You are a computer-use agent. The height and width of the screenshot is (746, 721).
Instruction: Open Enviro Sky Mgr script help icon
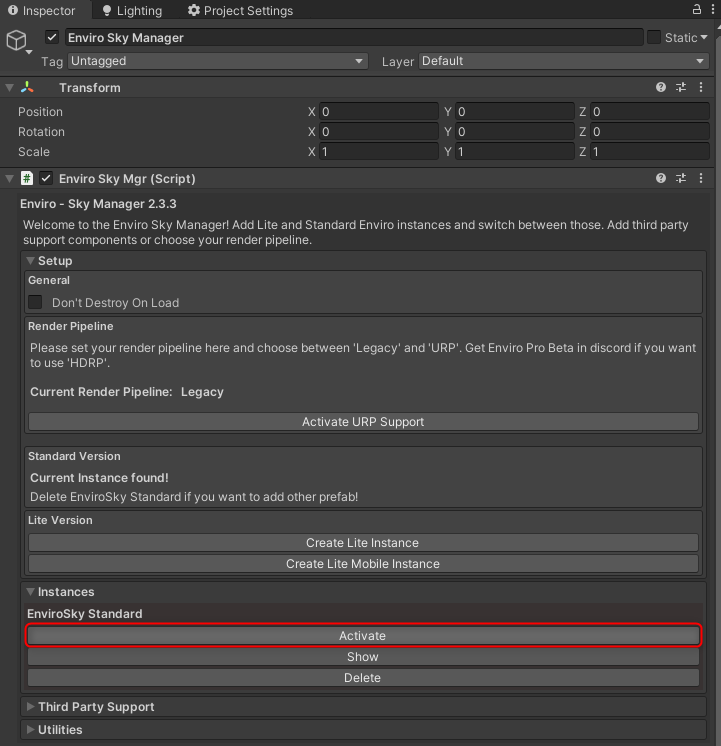tap(661, 179)
